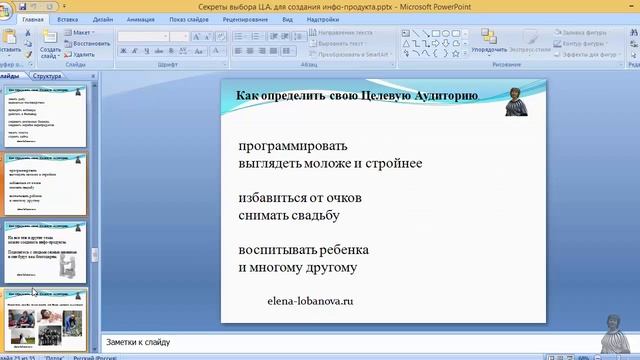The image size is (640, 360).
Task: Click the Упорядочить arrange button
Action: click(x=489, y=41)
